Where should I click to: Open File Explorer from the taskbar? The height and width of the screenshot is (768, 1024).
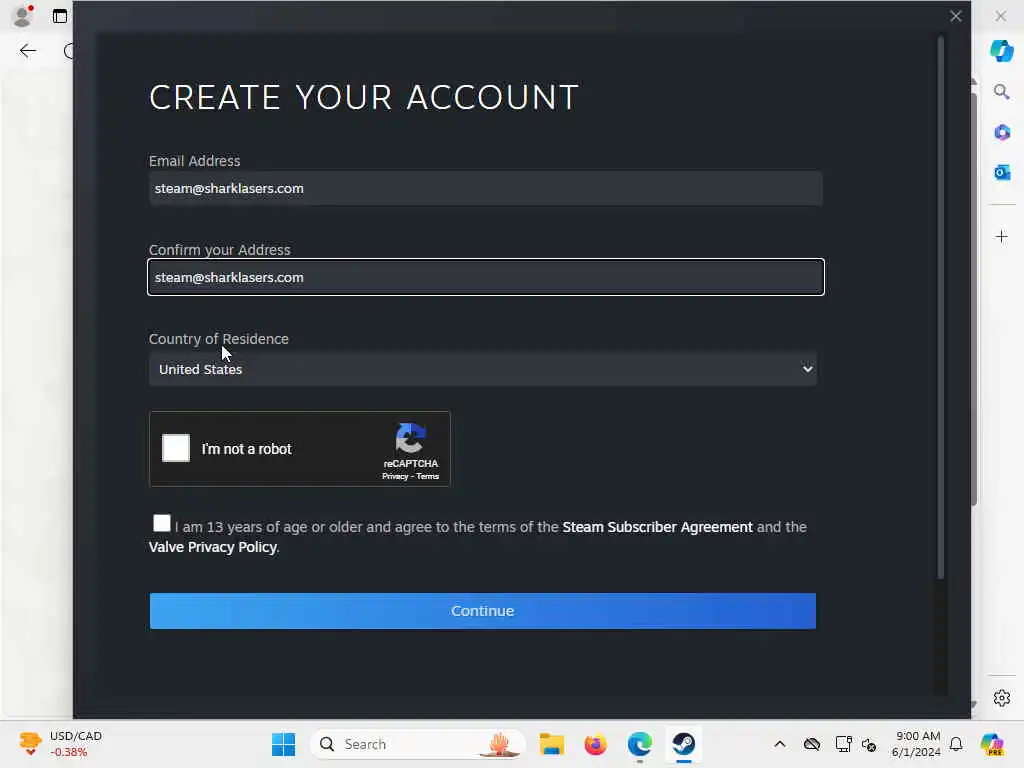tap(551, 744)
